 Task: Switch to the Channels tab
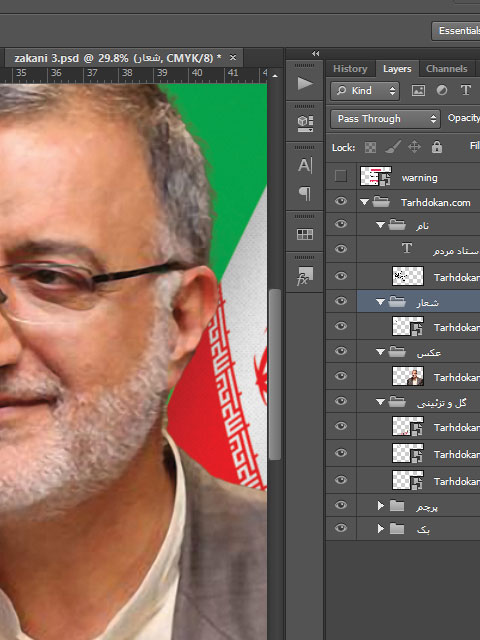tap(447, 69)
